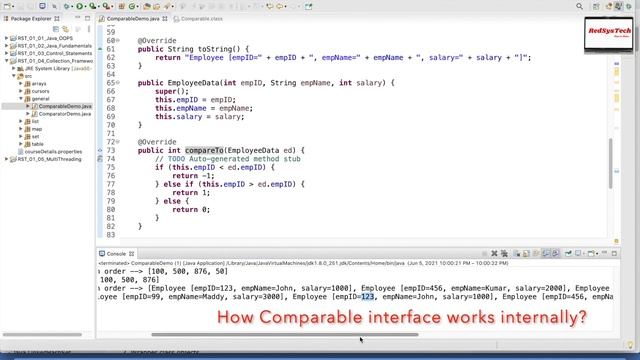
Task: Expand the arrays package
Action: point(21,83)
